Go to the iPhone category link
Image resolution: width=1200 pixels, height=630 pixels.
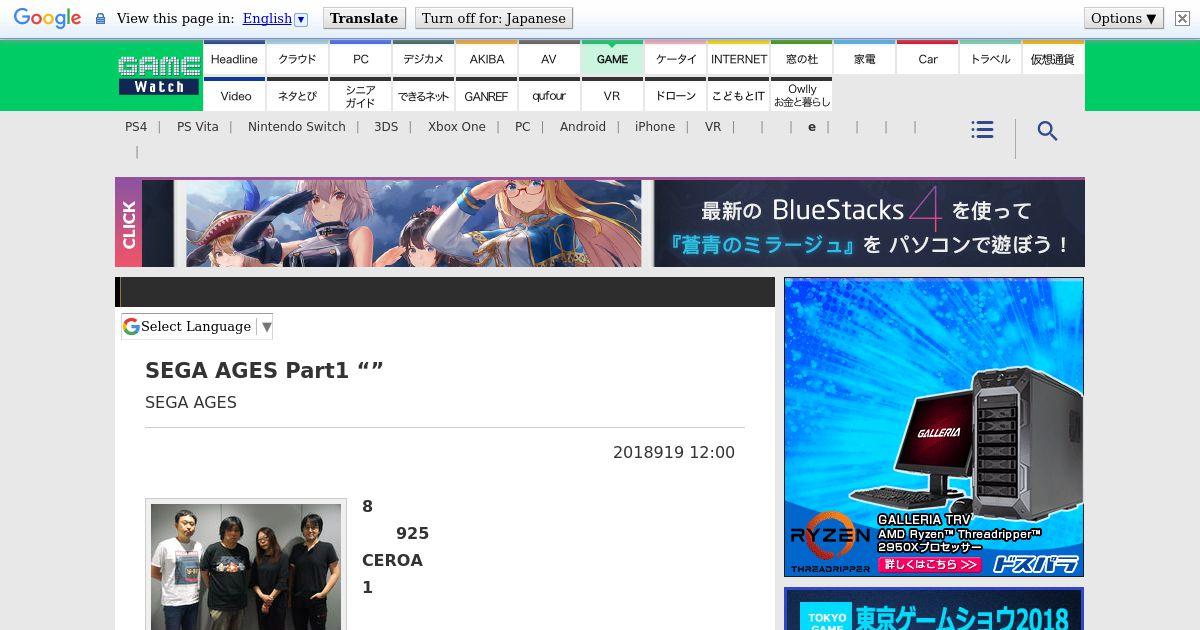click(655, 127)
